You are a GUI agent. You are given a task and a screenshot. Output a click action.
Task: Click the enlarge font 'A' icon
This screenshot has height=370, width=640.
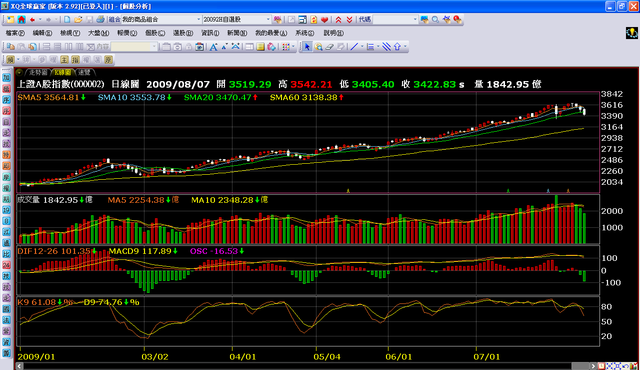click(x=213, y=47)
